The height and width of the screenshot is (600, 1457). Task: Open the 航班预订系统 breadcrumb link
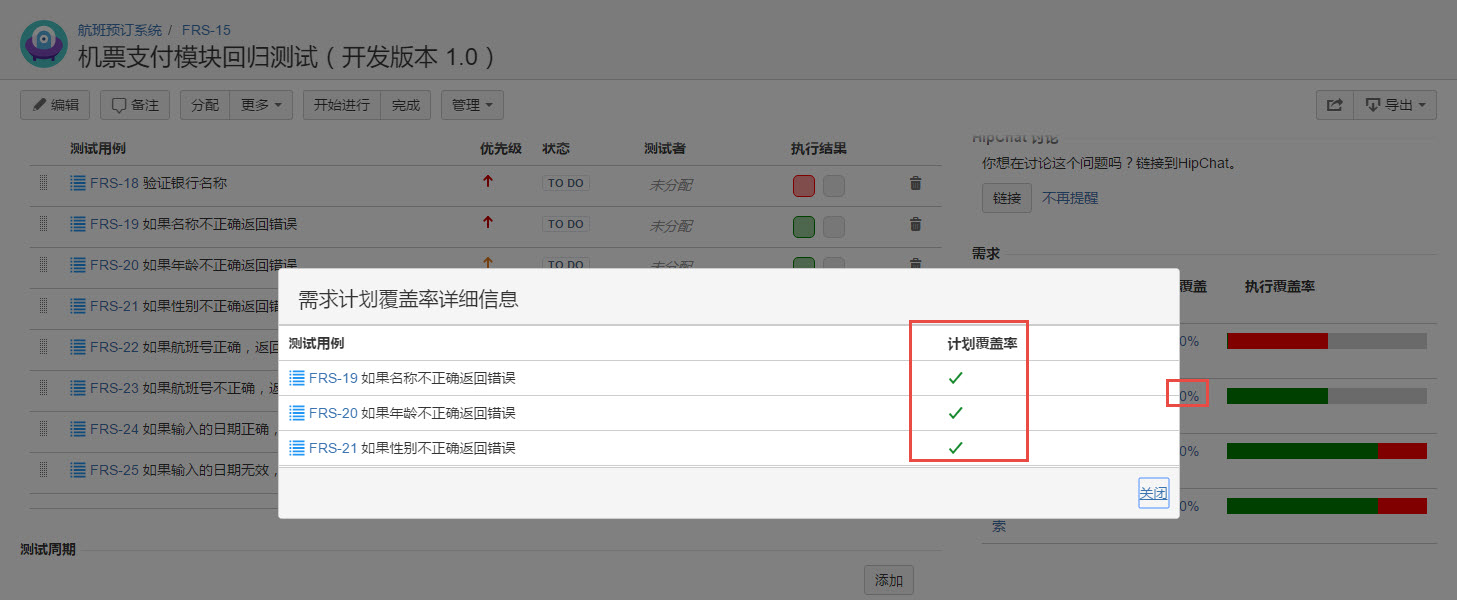coord(120,30)
